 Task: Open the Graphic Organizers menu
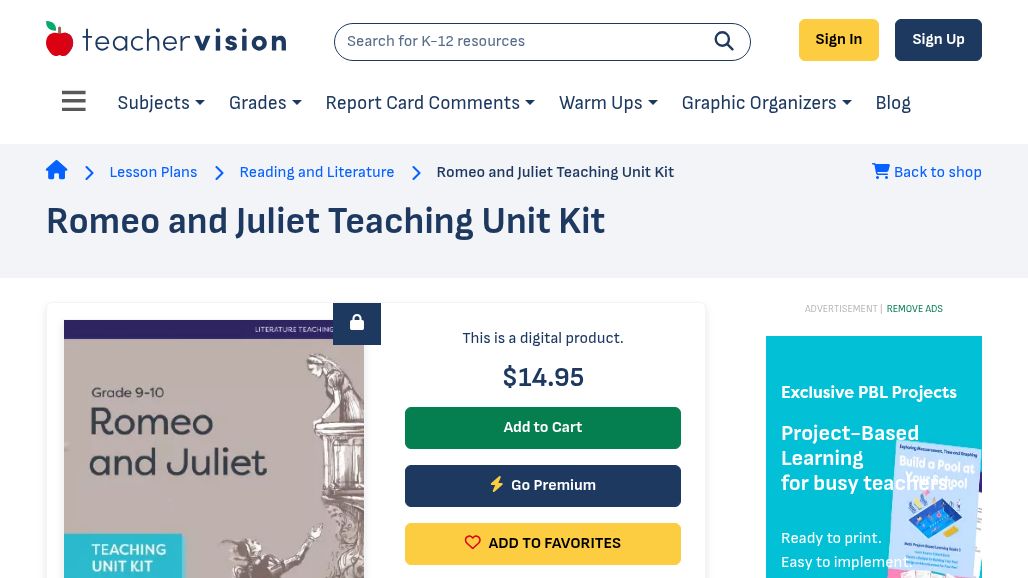pos(766,103)
